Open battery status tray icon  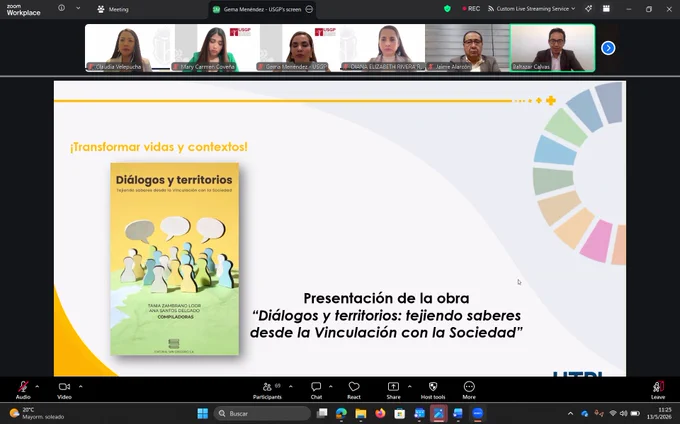tap(635, 414)
